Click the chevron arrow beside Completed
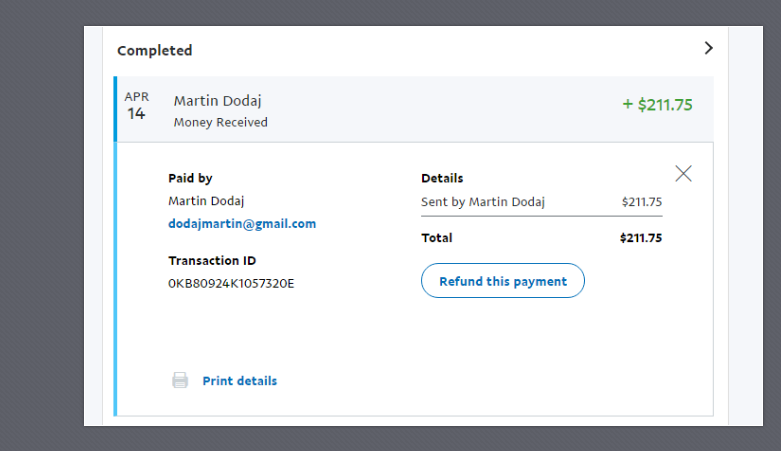Viewport: 781px width, 451px height. click(x=708, y=48)
